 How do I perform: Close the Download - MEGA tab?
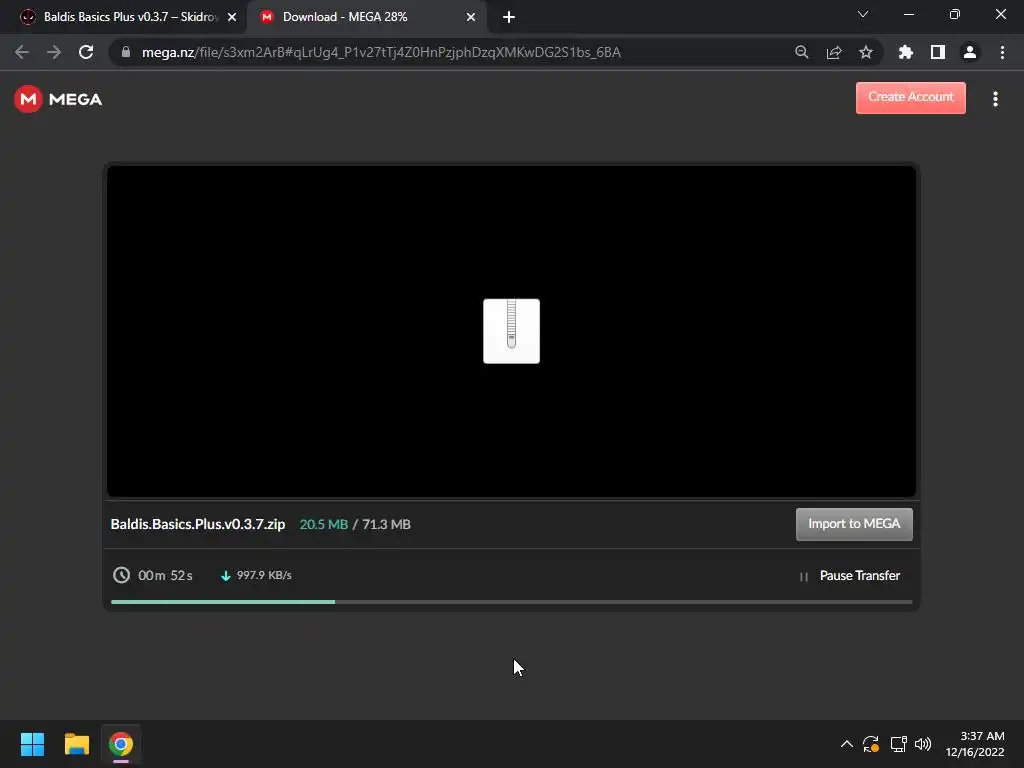click(x=471, y=18)
